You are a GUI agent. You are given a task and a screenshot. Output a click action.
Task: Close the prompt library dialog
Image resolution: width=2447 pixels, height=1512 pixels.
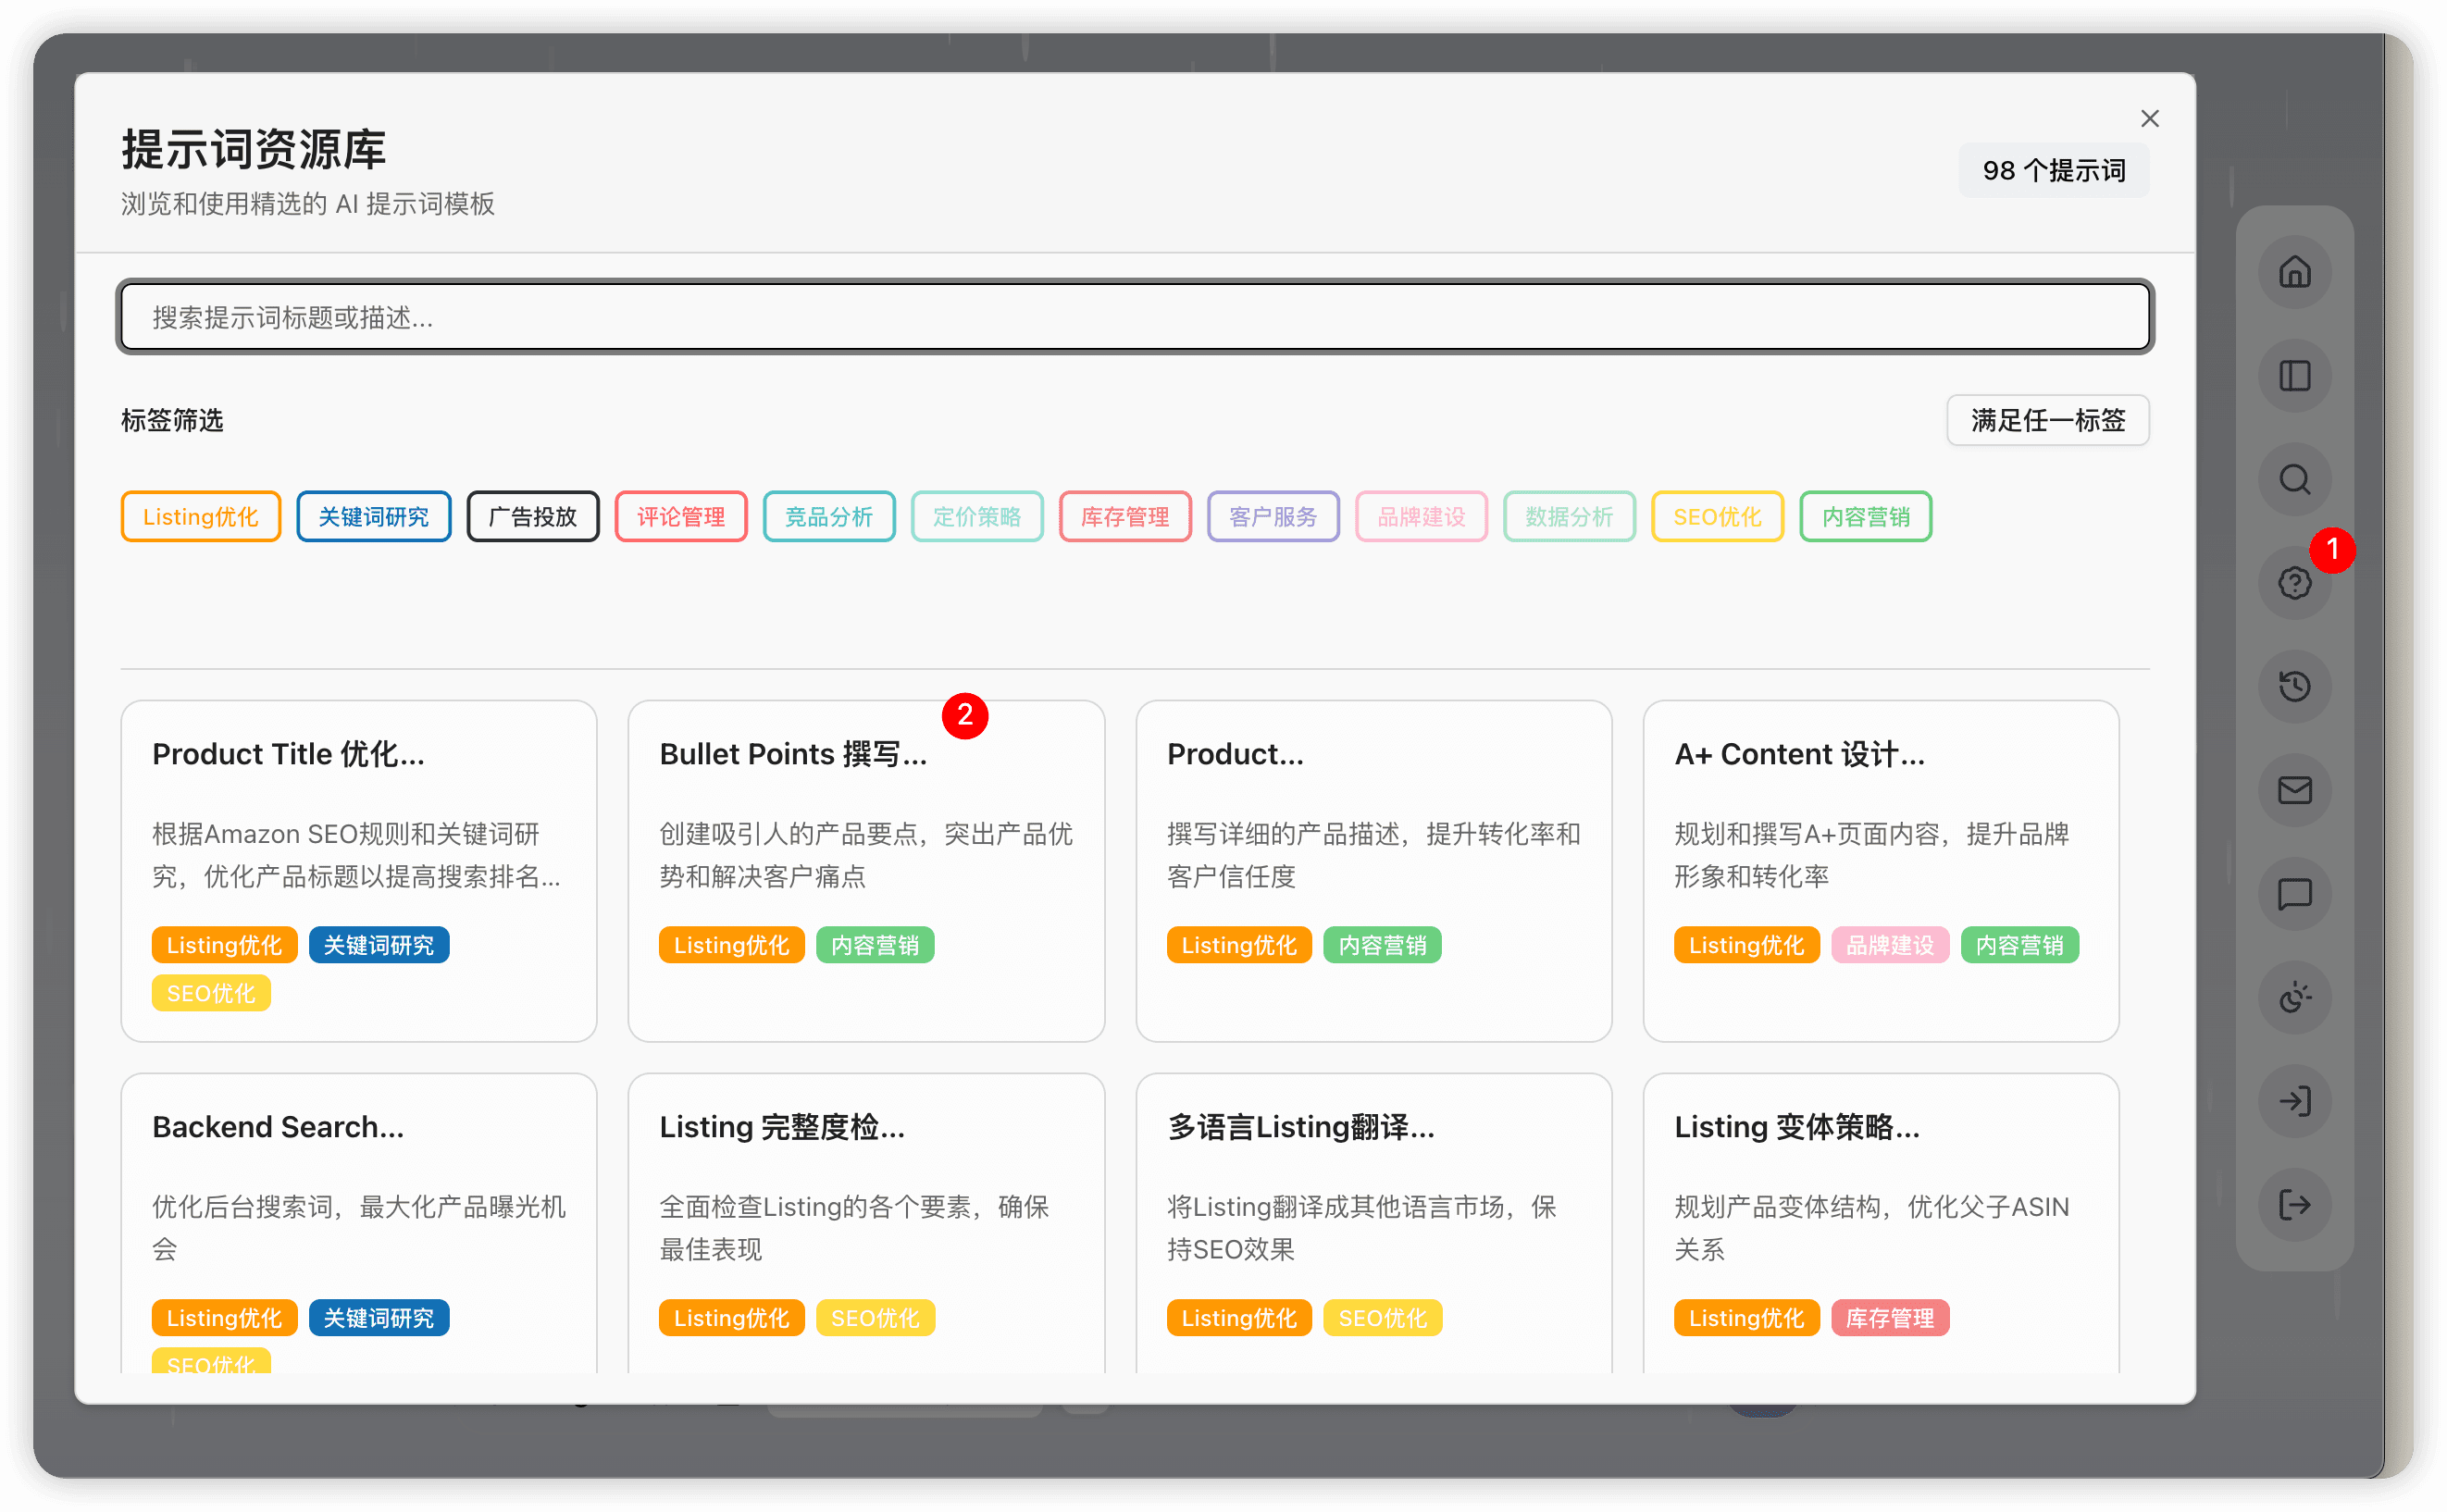(2149, 119)
